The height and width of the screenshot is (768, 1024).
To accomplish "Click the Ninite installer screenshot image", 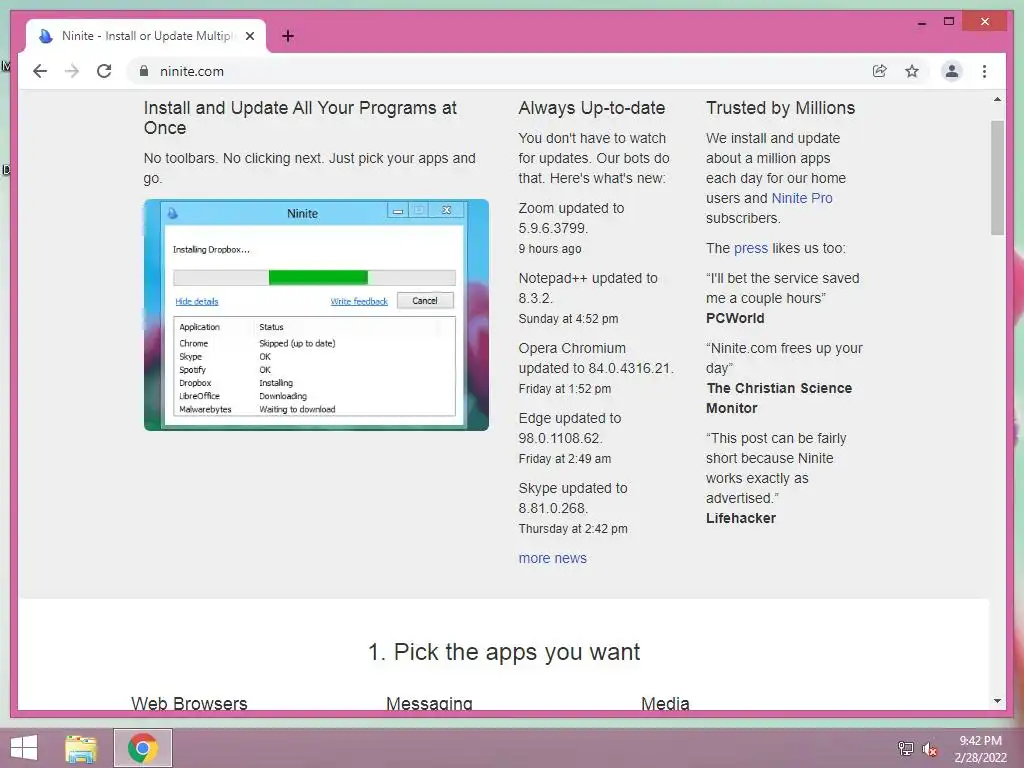I will tap(316, 315).
